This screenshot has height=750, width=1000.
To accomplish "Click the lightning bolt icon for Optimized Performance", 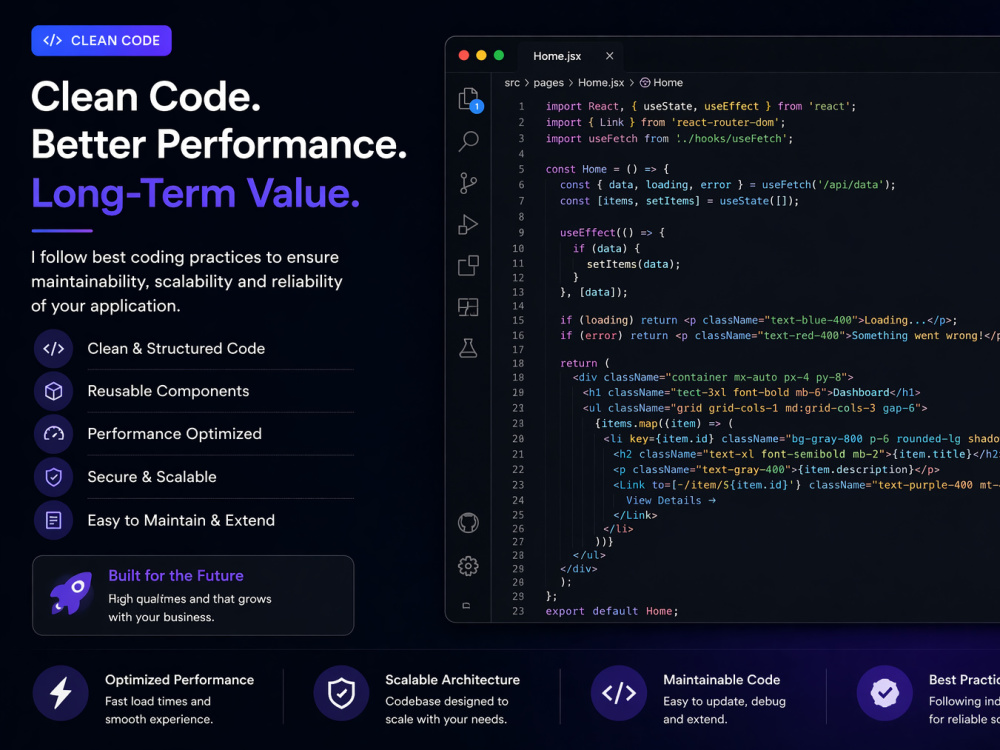I will 61,693.
